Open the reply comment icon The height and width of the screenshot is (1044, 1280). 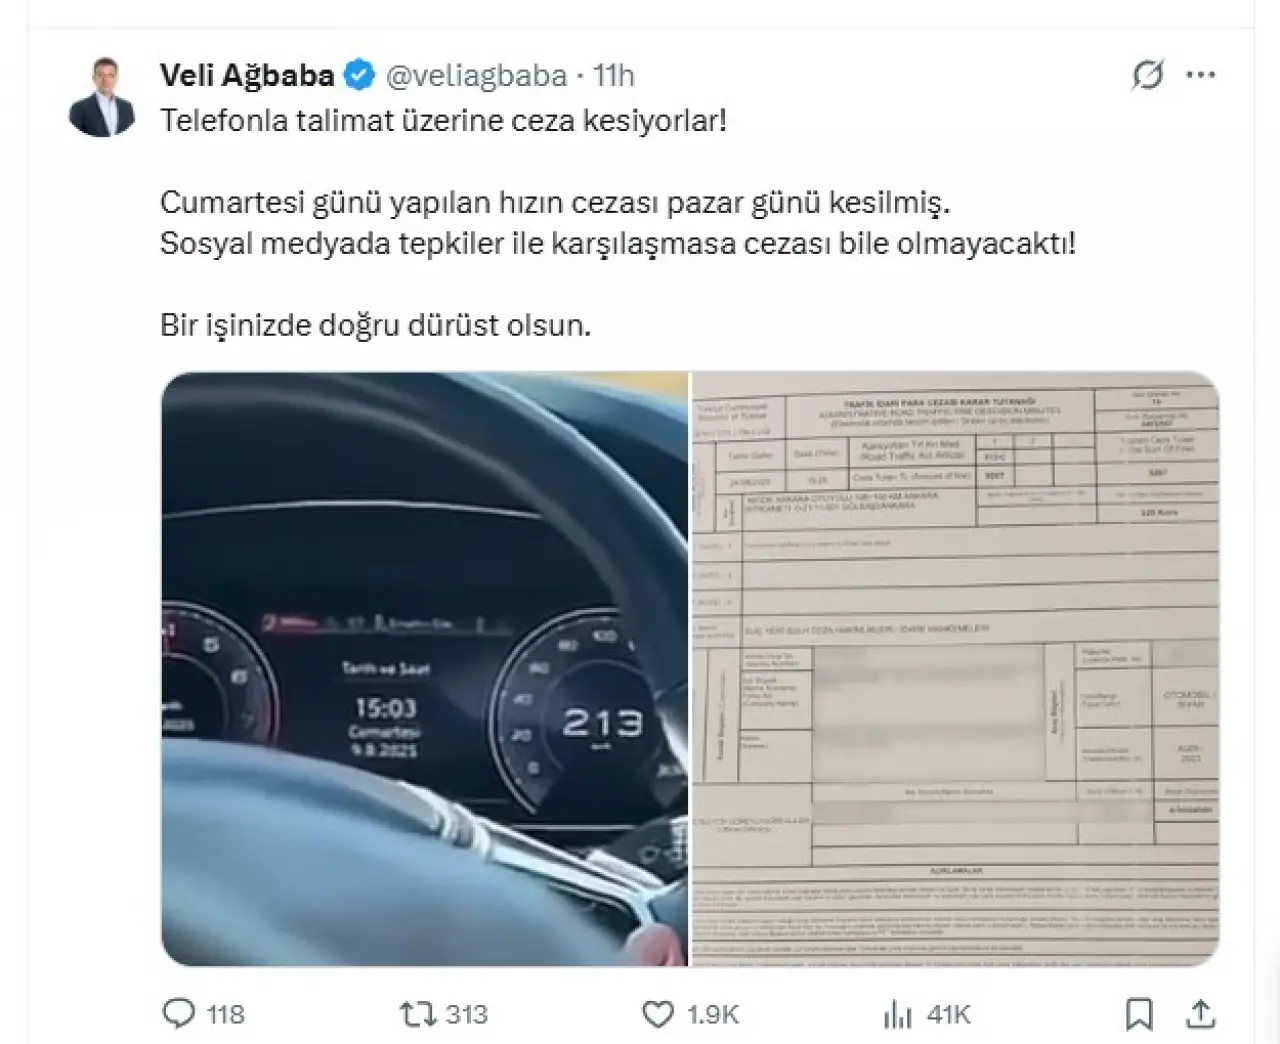click(178, 1014)
